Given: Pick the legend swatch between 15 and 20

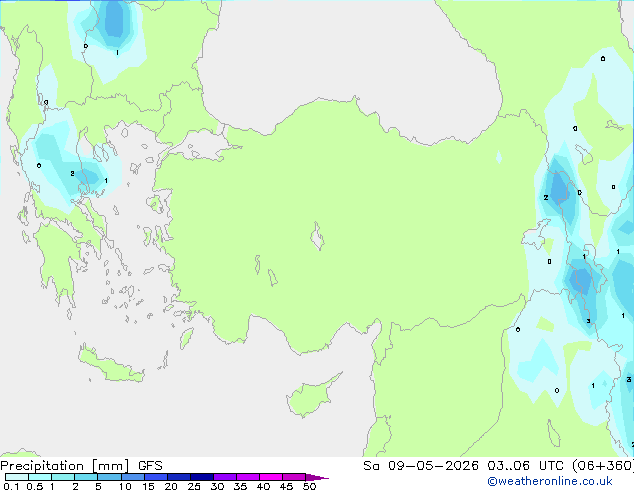Looking at the screenshot, I should coord(156,477).
